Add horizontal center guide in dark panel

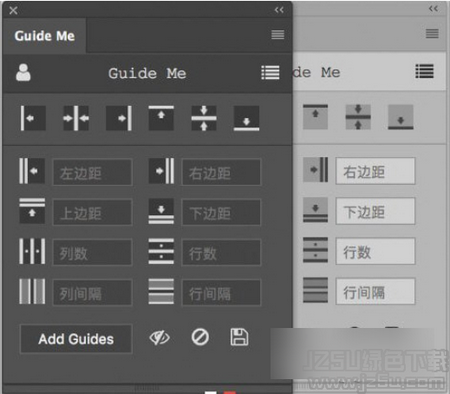click(204, 118)
